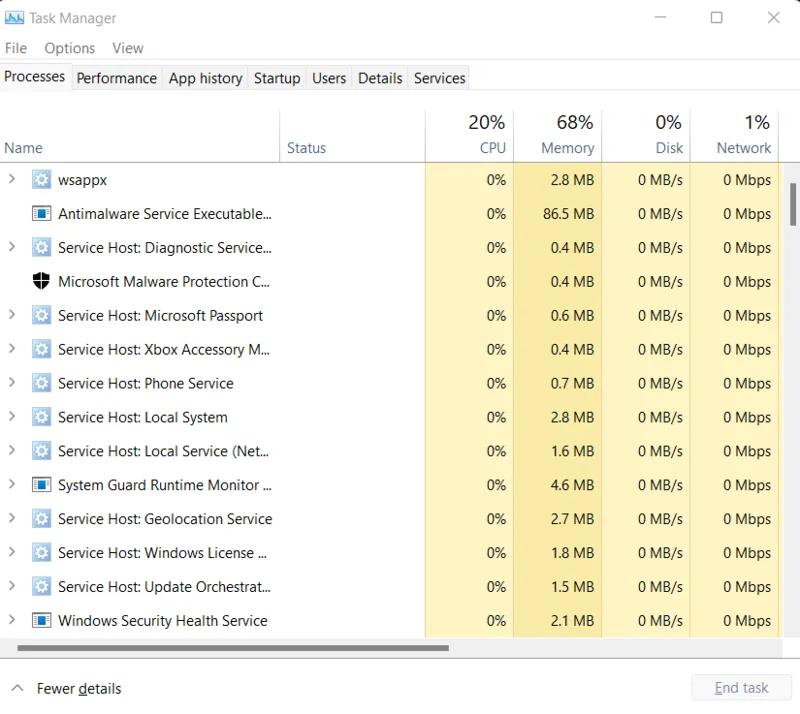
Task: Expand Windows Security Health Service row
Action: [12, 620]
